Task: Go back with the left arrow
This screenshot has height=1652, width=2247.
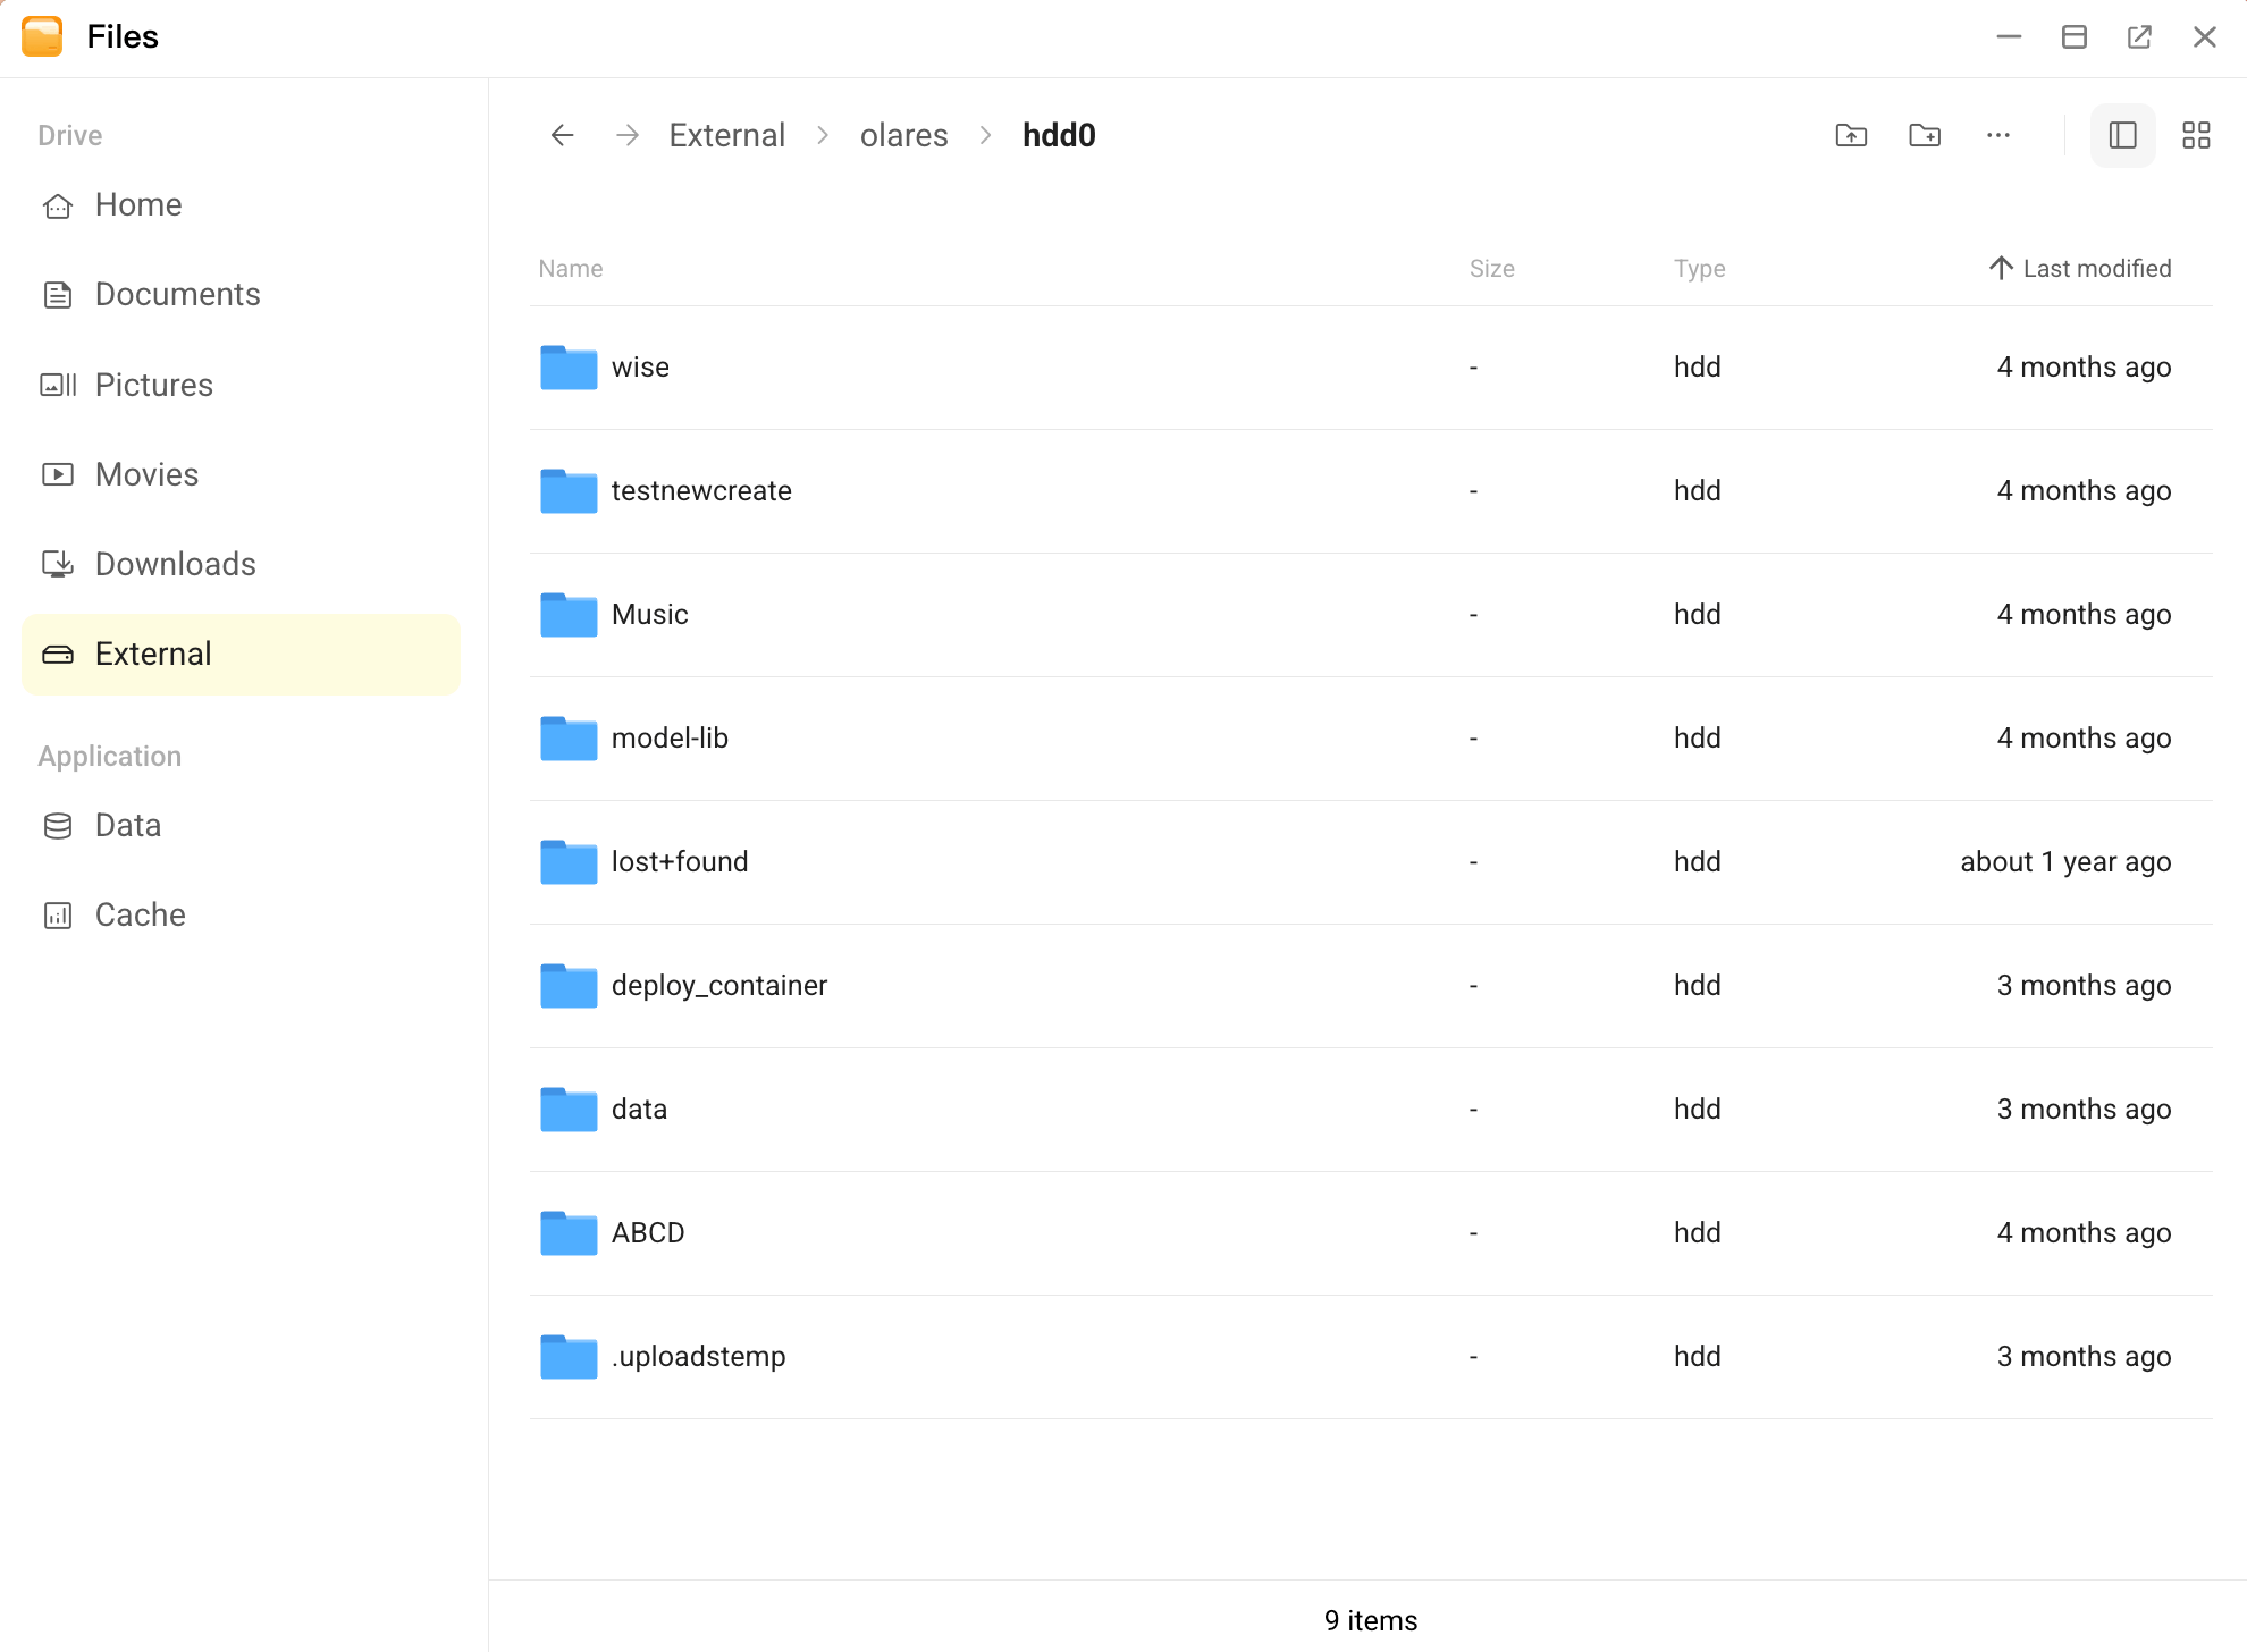Action: (562, 135)
